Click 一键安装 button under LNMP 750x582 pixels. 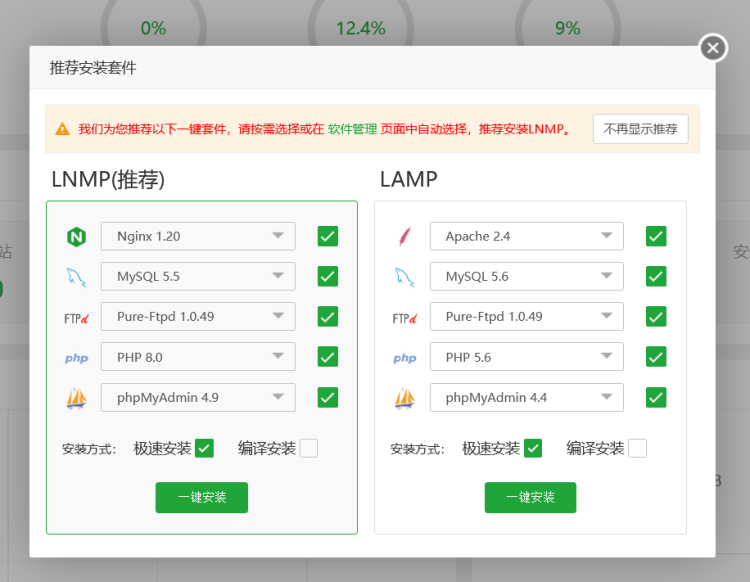(x=202, y=497)
